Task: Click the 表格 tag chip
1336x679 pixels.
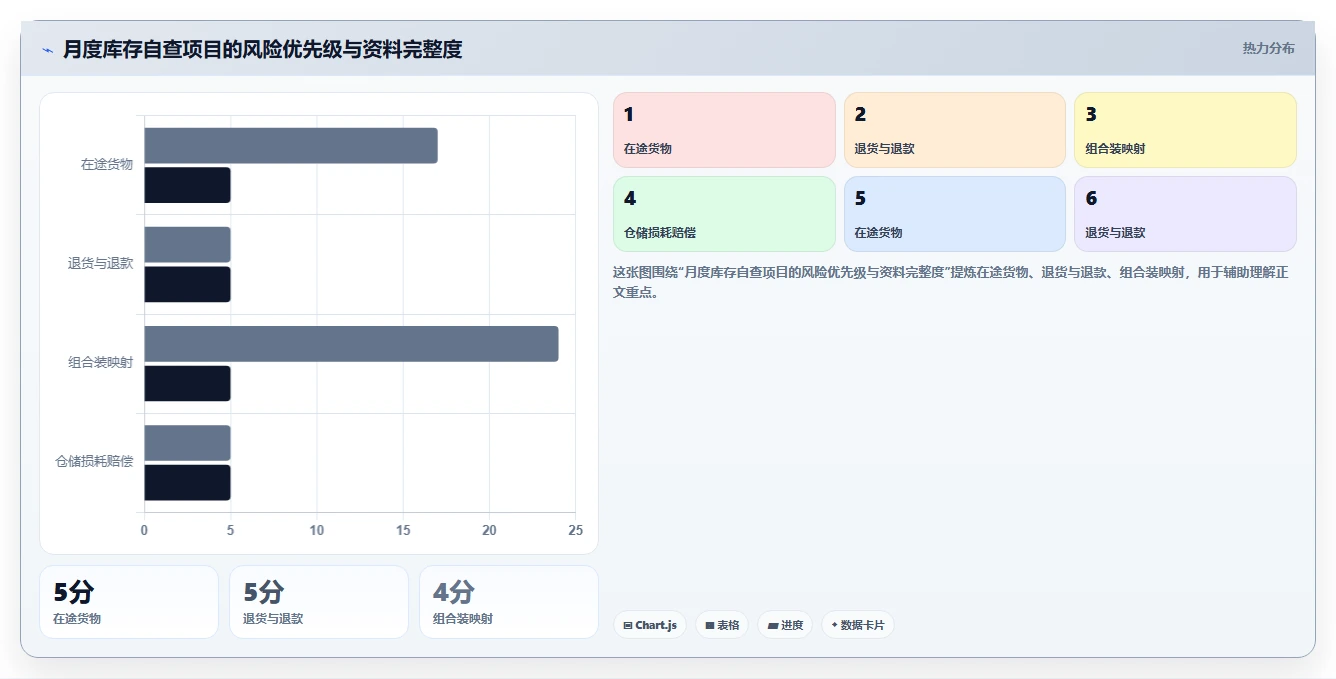Action: pyautogui.click(x=722, y=625)
